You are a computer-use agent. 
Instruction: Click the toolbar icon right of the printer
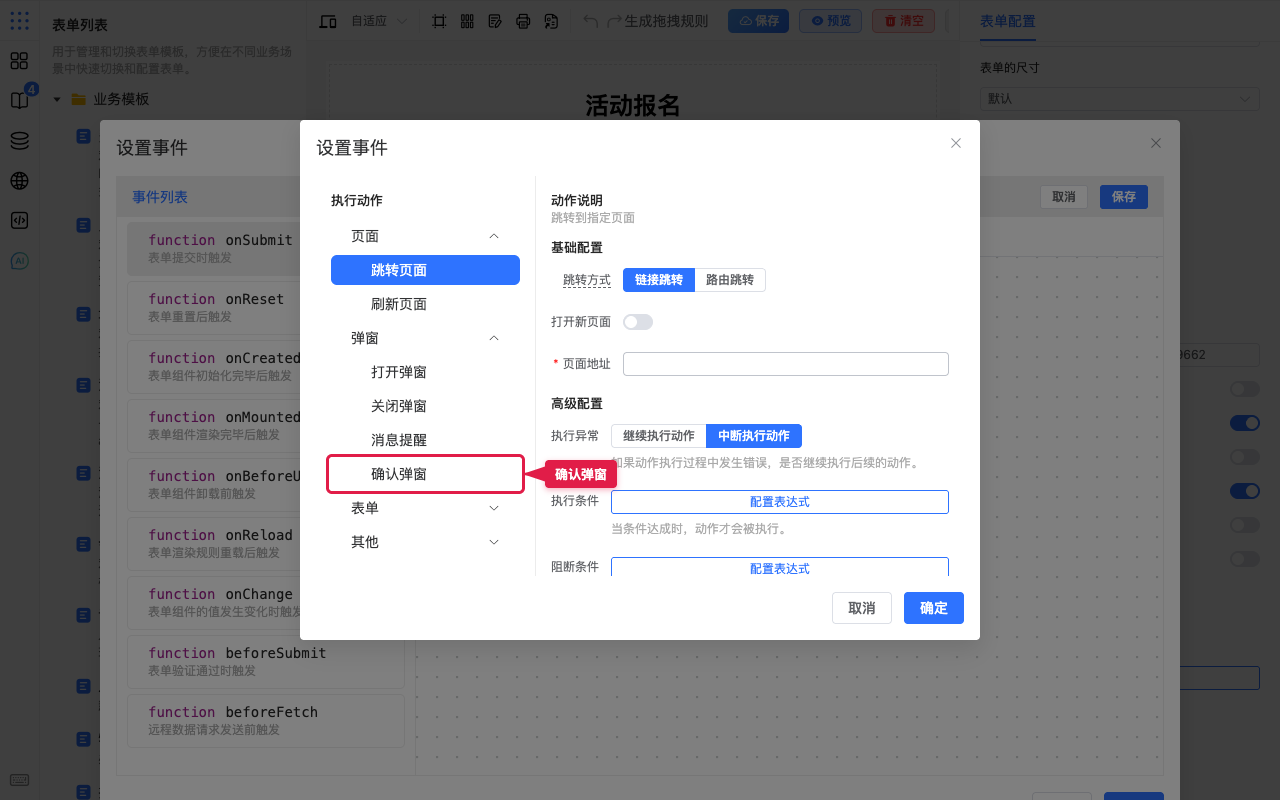pos(551,21)
